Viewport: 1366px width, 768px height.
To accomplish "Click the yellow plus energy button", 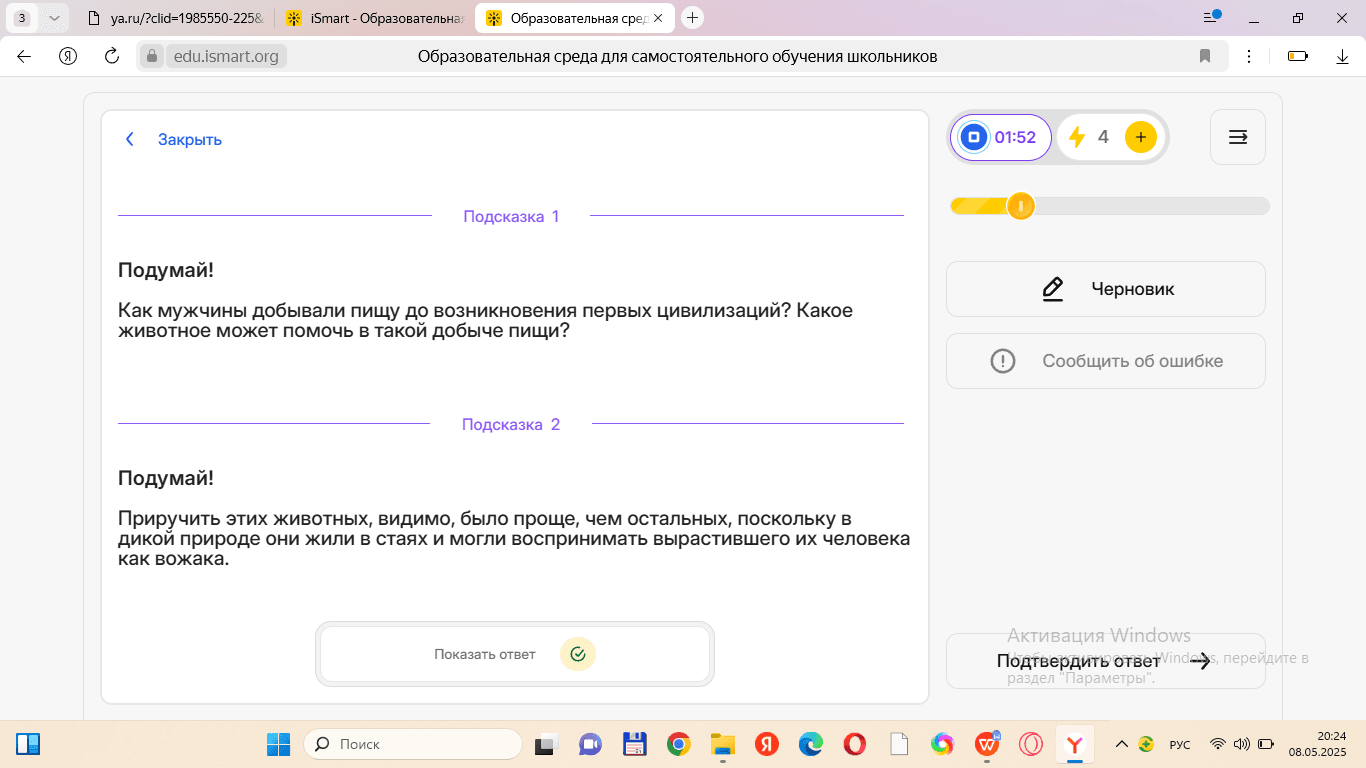I will coord(1140,138).
